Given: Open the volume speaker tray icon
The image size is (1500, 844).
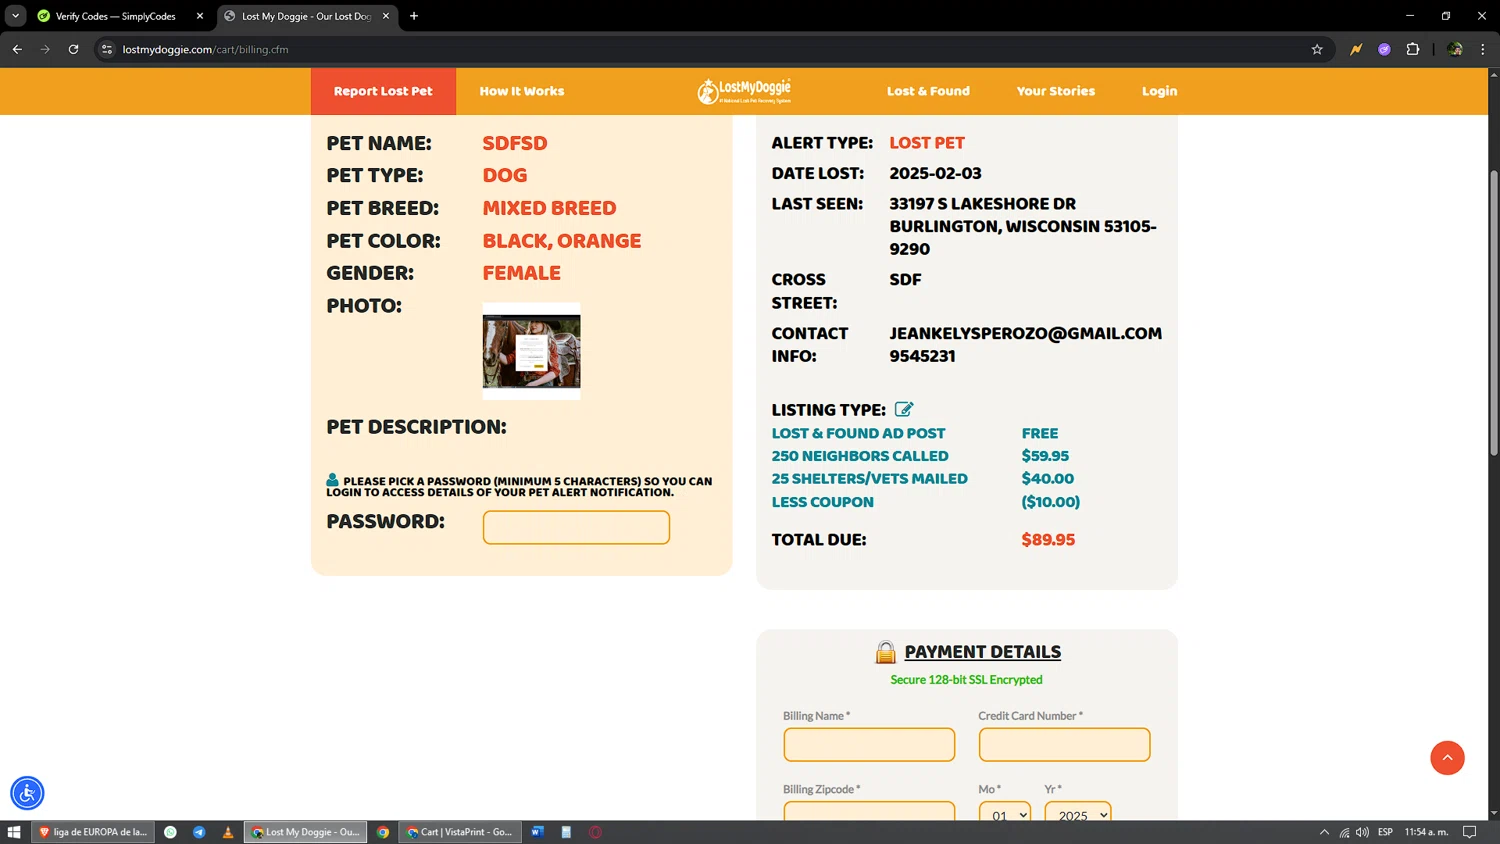Looking at the screenshot, I should (x=1362, y=832).
